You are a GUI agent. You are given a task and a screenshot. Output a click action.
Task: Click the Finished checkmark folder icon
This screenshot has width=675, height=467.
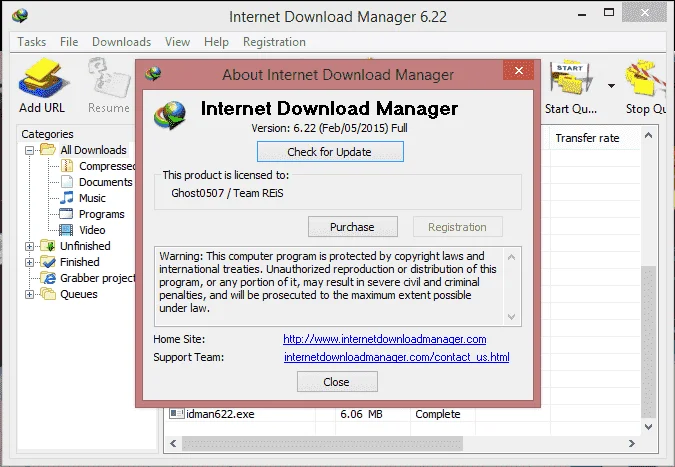click(x=48, y=262)
